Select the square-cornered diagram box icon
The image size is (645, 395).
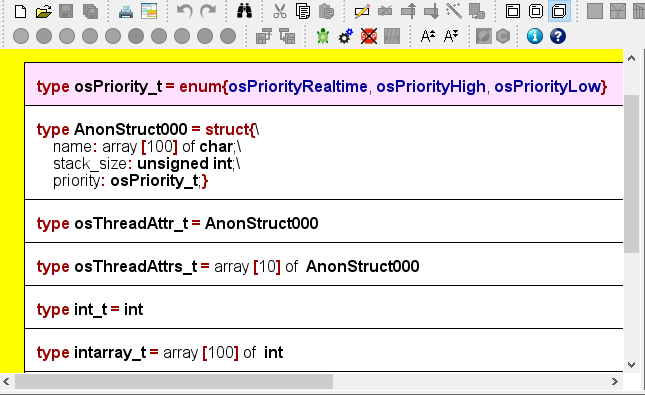click(513, 12)
